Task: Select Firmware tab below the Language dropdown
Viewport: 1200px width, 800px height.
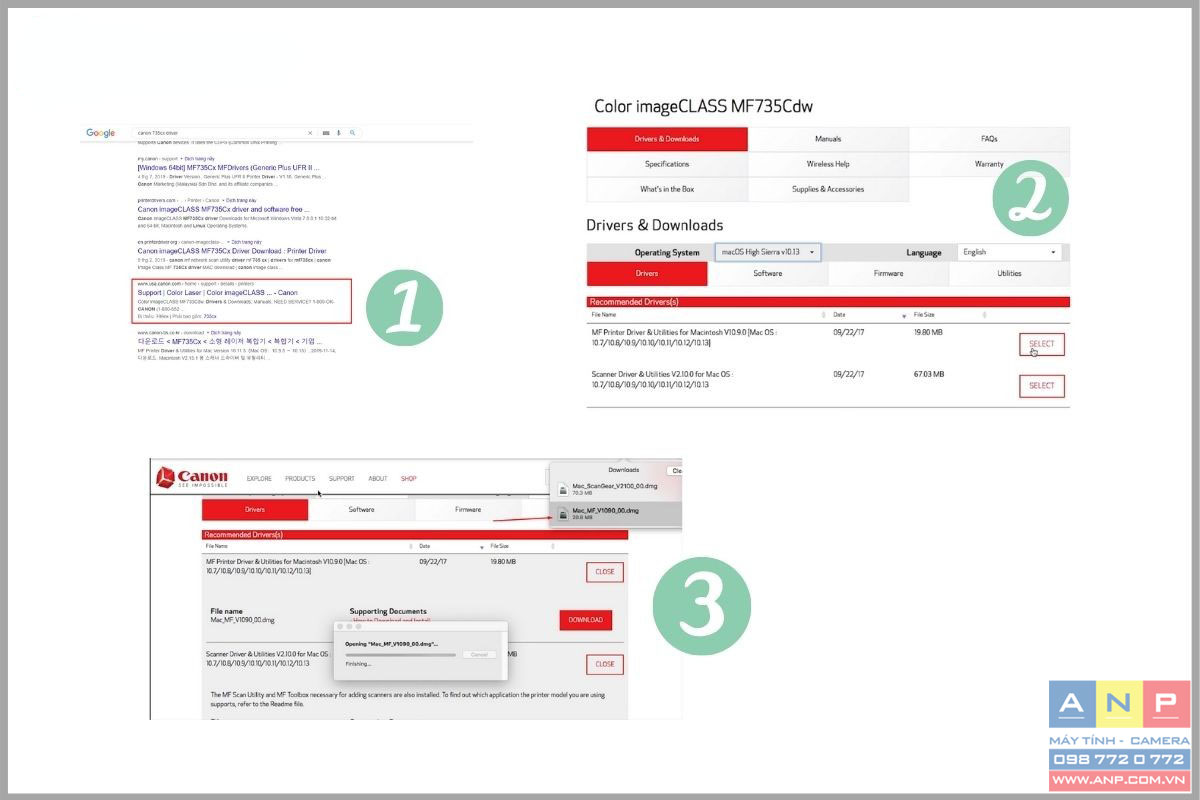Action: pos(889,273)
